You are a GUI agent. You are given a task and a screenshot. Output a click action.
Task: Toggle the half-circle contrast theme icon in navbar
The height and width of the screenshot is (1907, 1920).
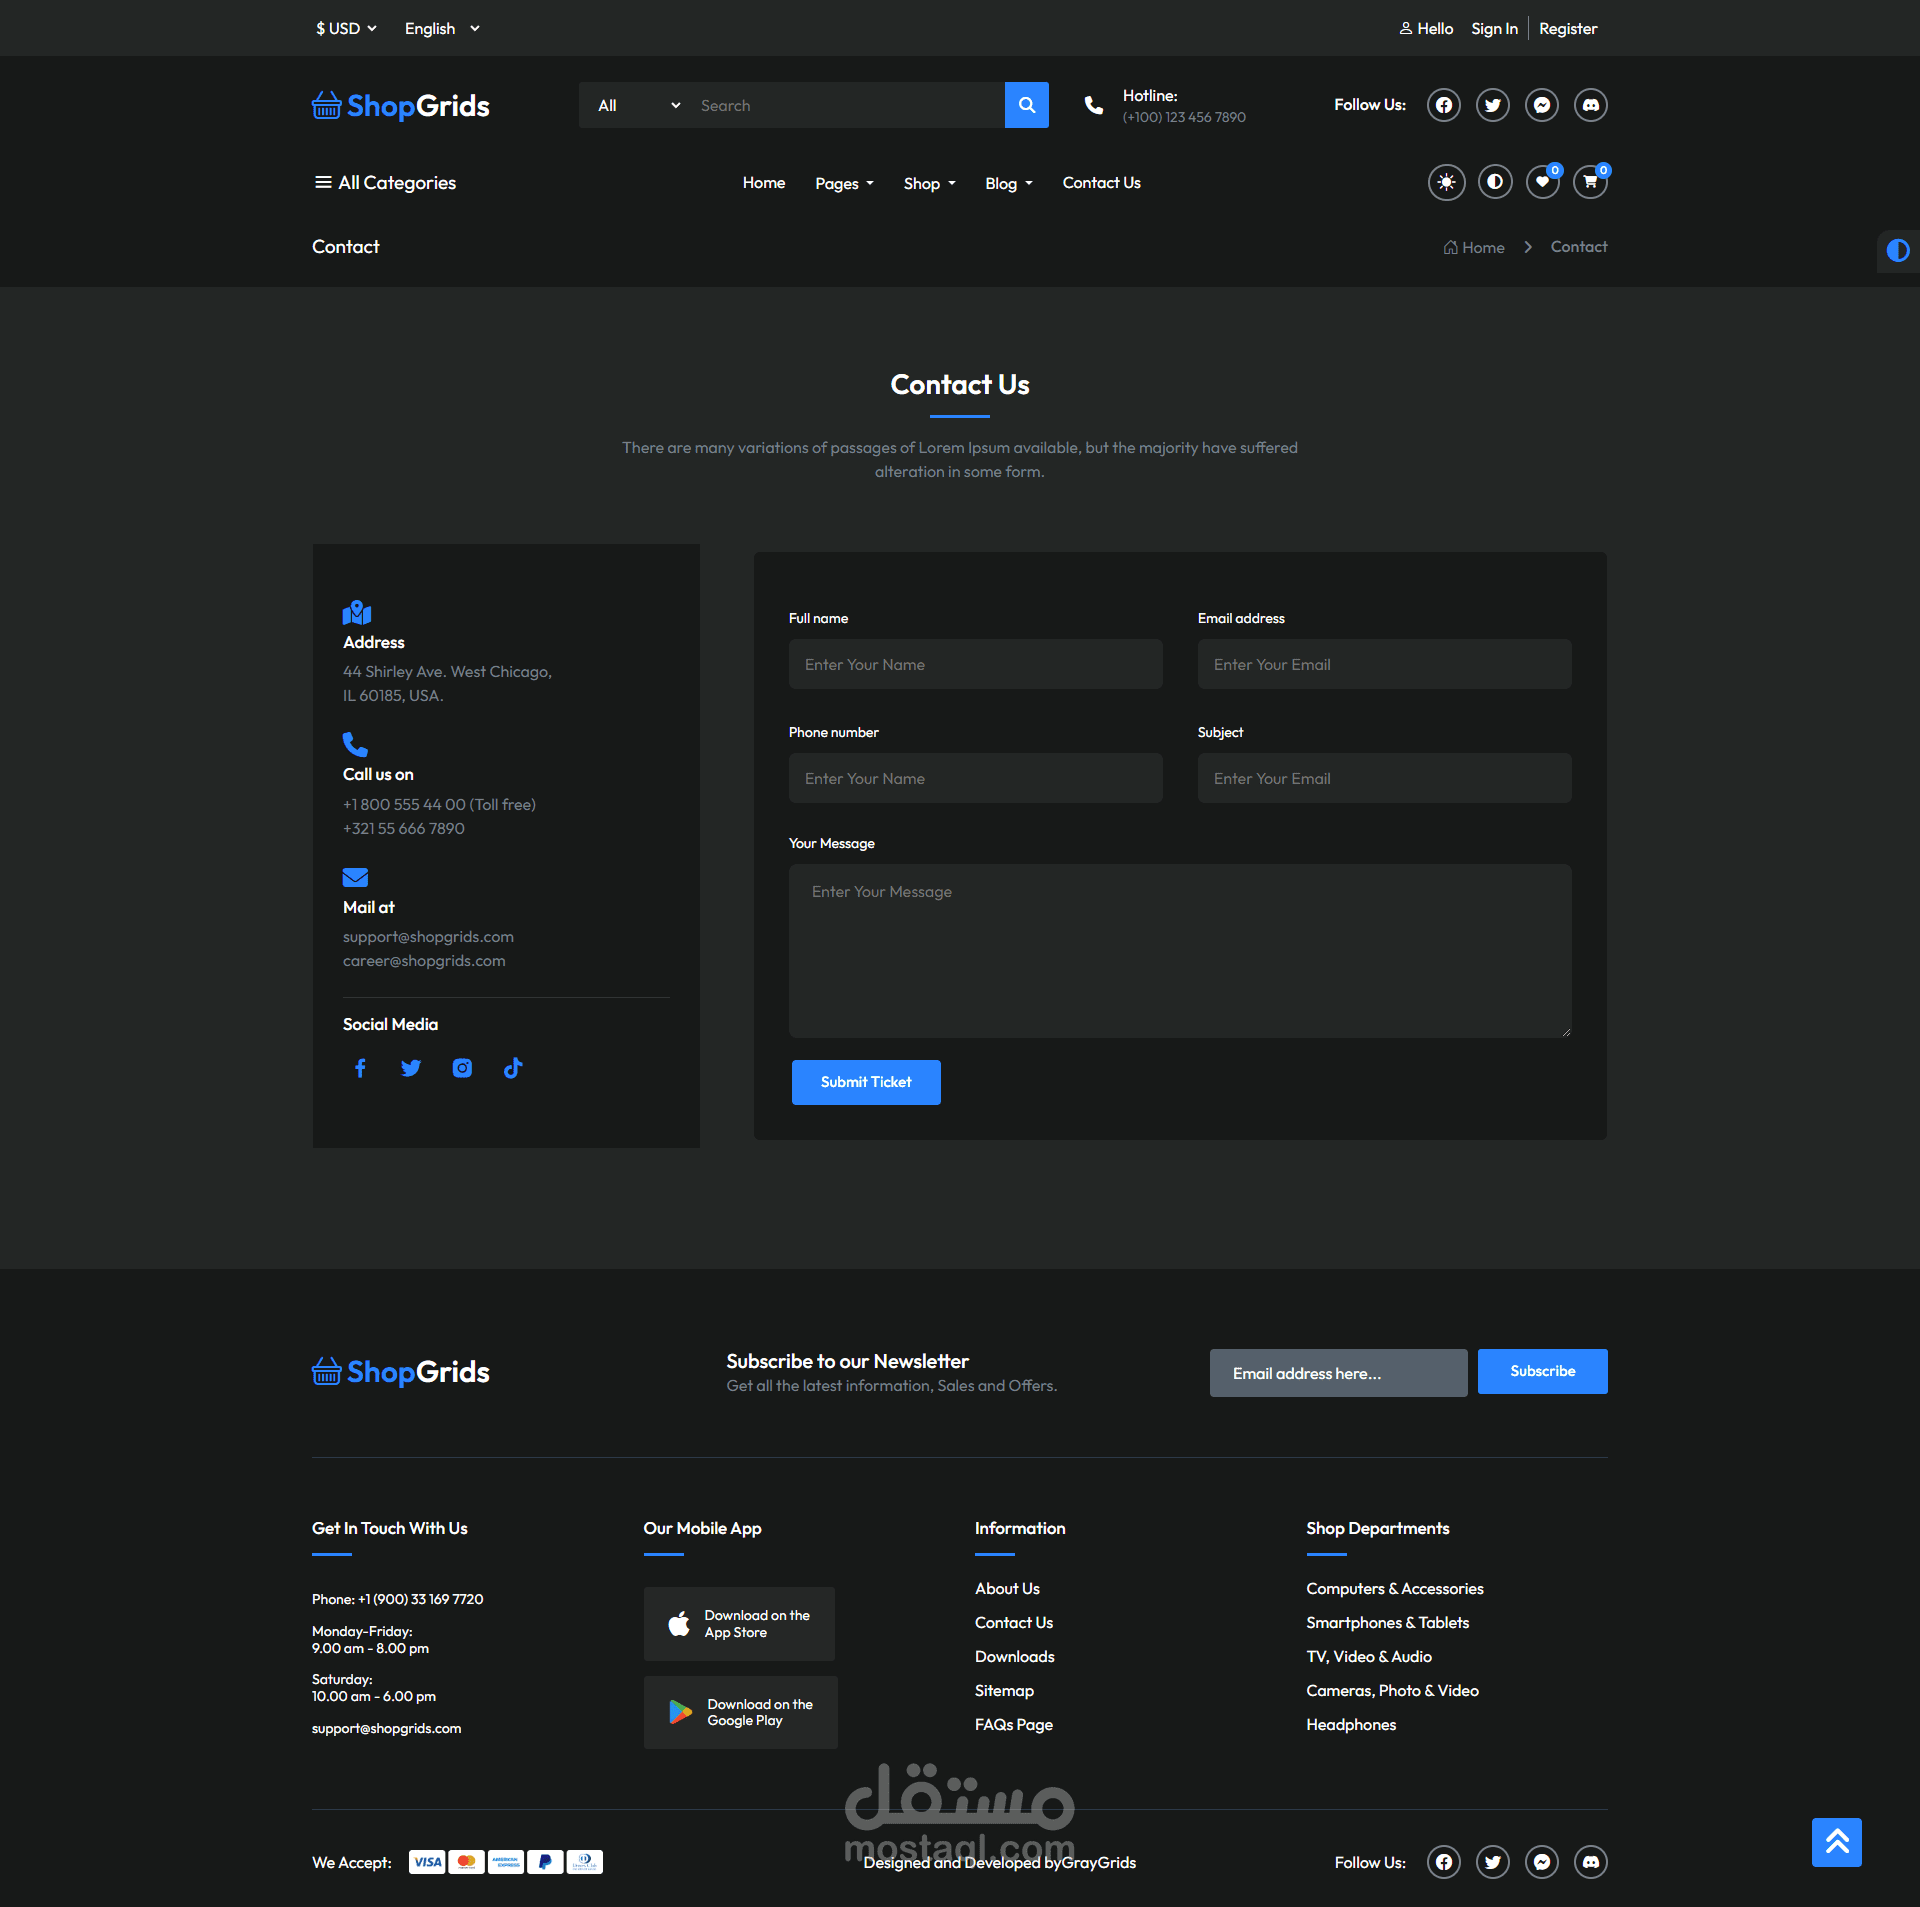click(x=1494, y=182)
